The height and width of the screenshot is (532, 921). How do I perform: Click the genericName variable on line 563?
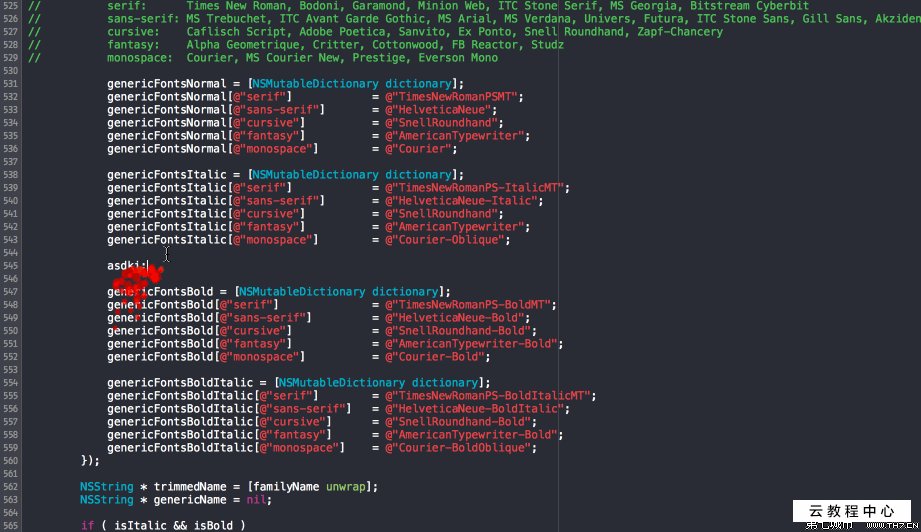(190, 499)
